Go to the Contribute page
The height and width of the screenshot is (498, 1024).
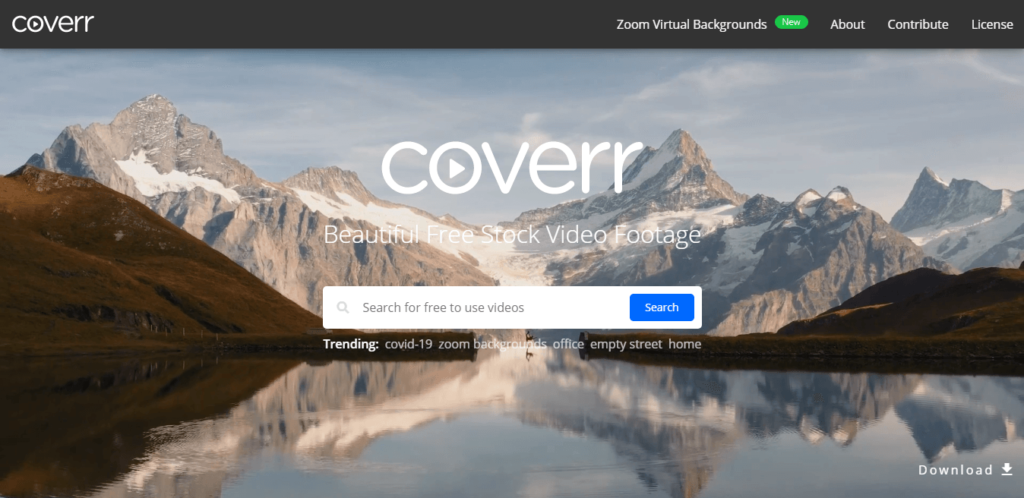coord(918,24)
